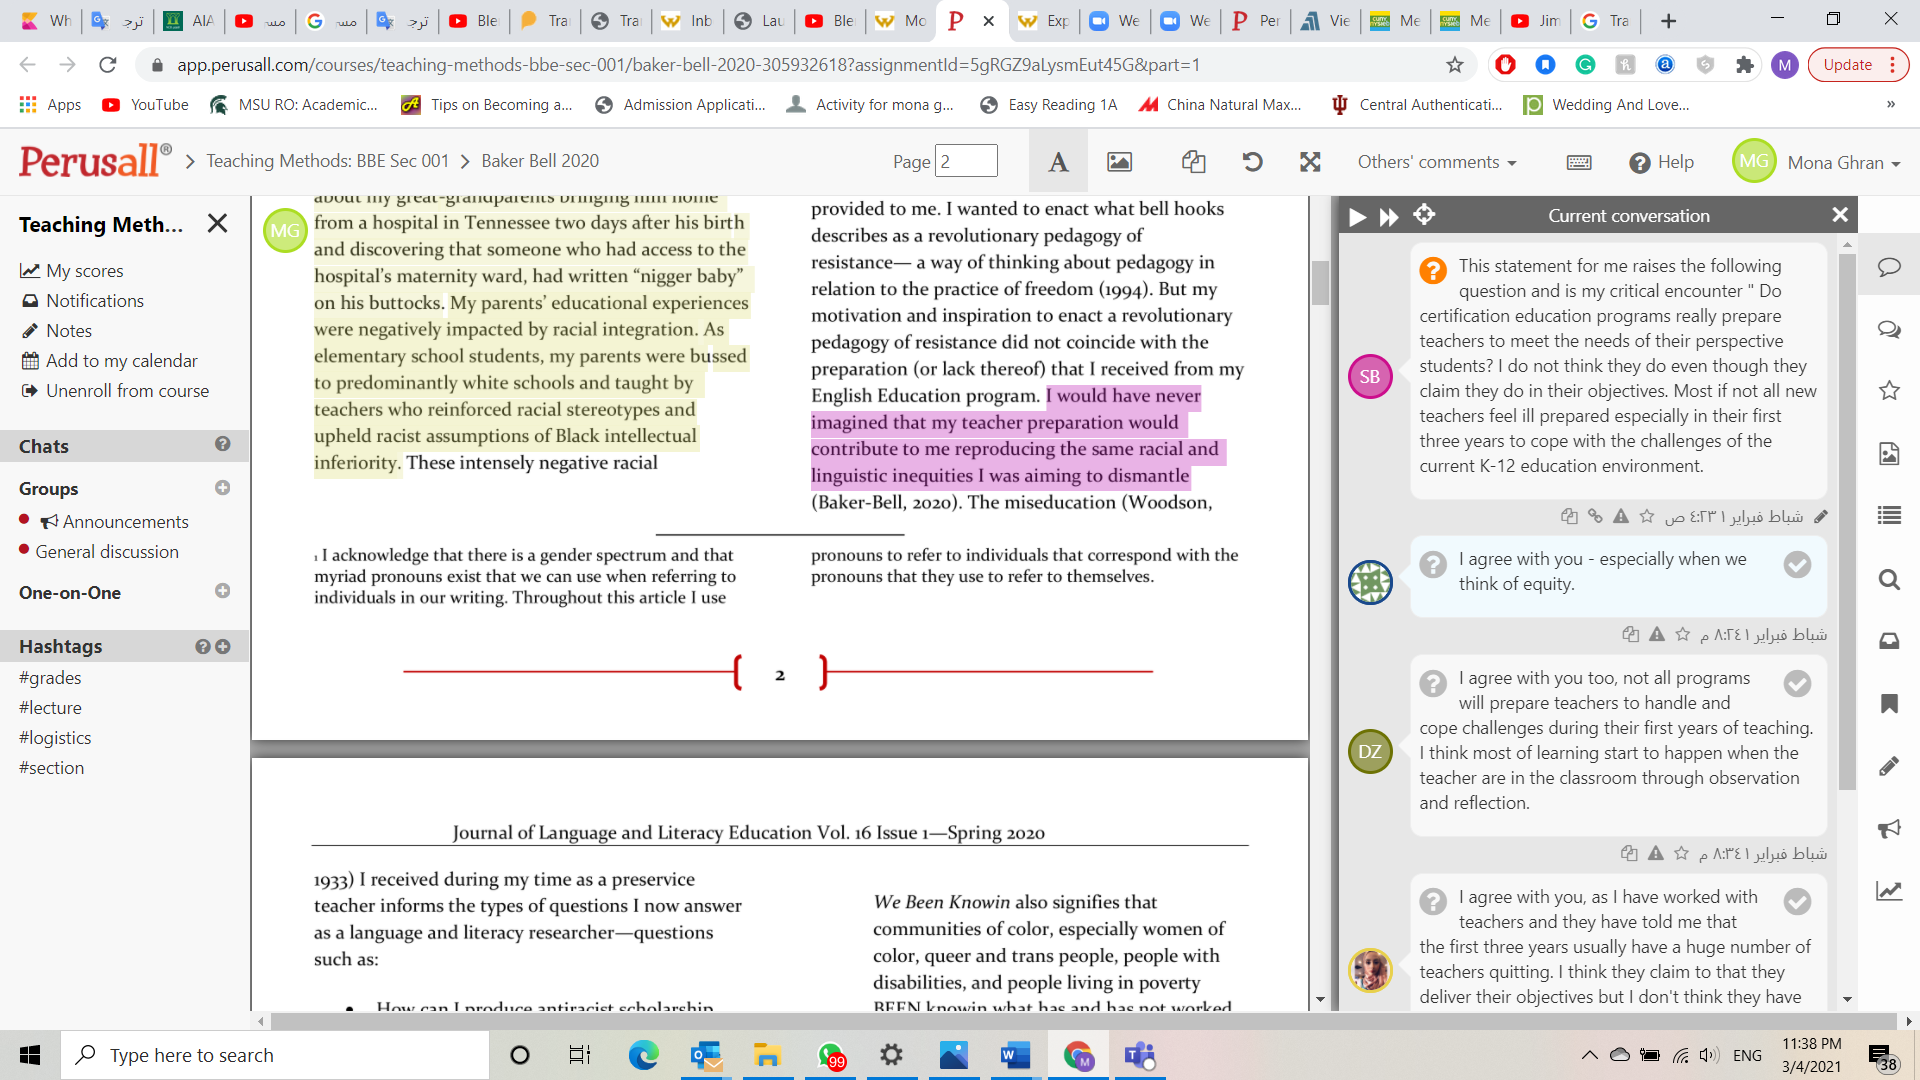Open bookmarks icon in right sidebar
Image resolution: width=1920 pixels, height=1080 pixels.
click(1889, 704)
